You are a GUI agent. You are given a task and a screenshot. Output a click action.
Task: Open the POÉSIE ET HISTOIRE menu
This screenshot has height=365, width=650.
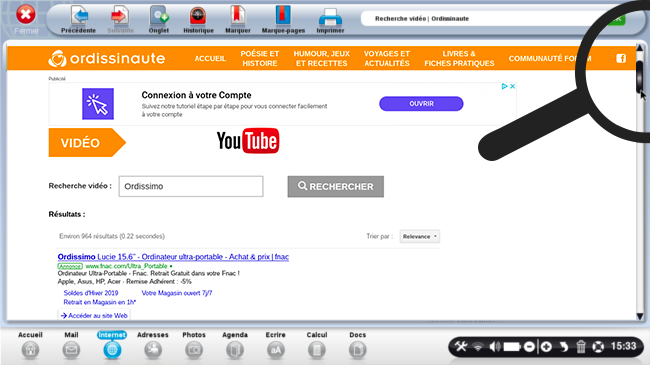click(260, 58)
